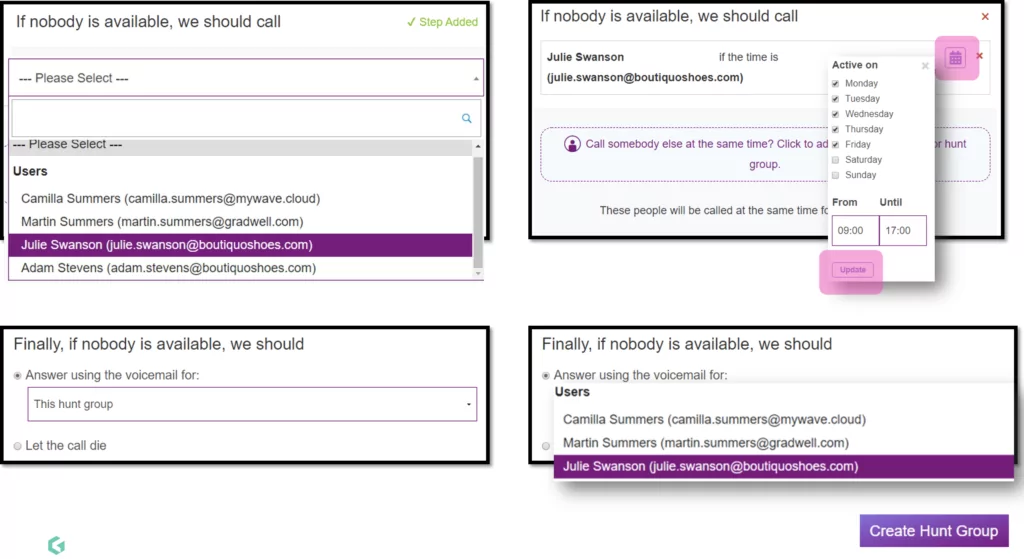Screen dimensions: 1024x559
Task: Select the Let the call die radio button
Action: point(18,446)
